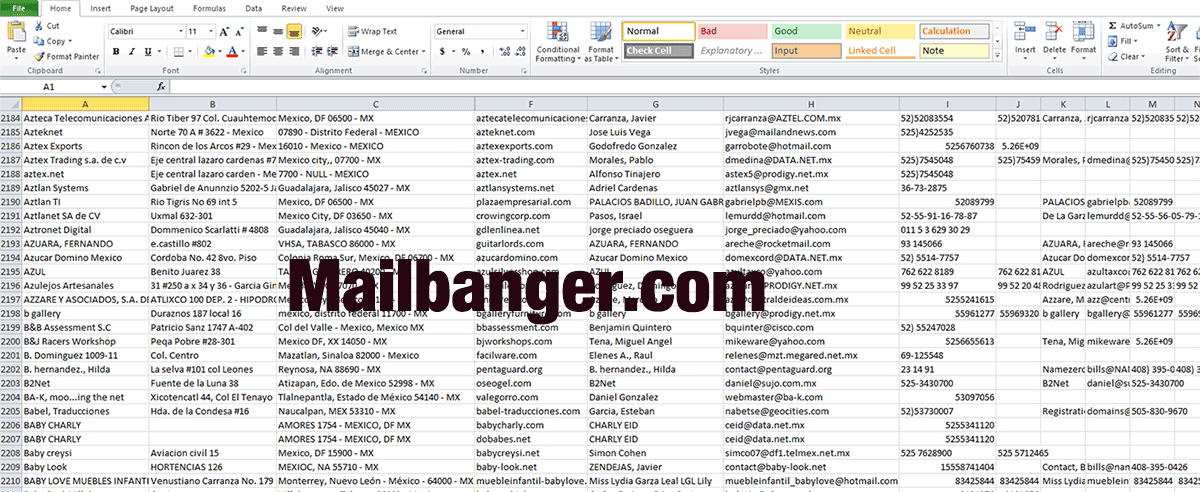Click the Delete cells button
This screenshot has width=1200, height=492.
click(1055, 39)
